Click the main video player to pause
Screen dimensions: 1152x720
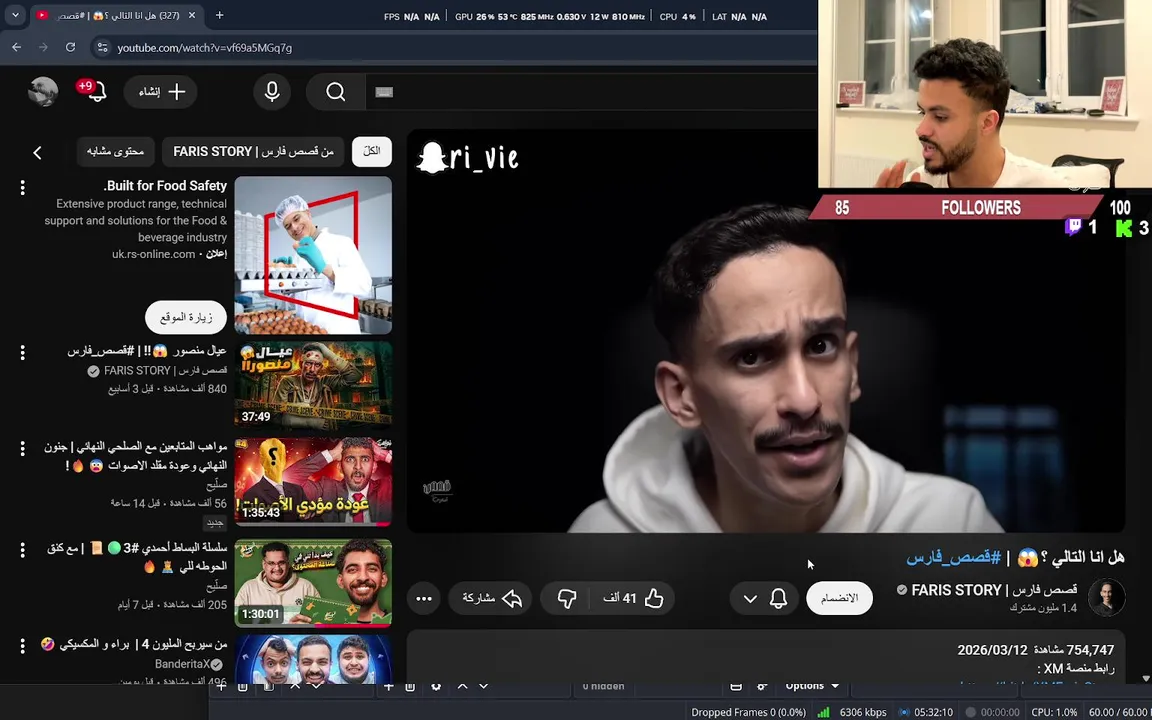(766, 331)
